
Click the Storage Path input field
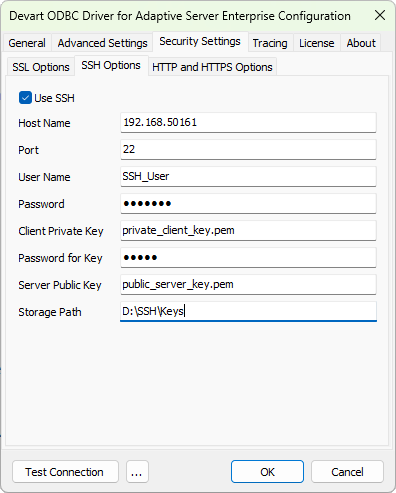point(248,311)
